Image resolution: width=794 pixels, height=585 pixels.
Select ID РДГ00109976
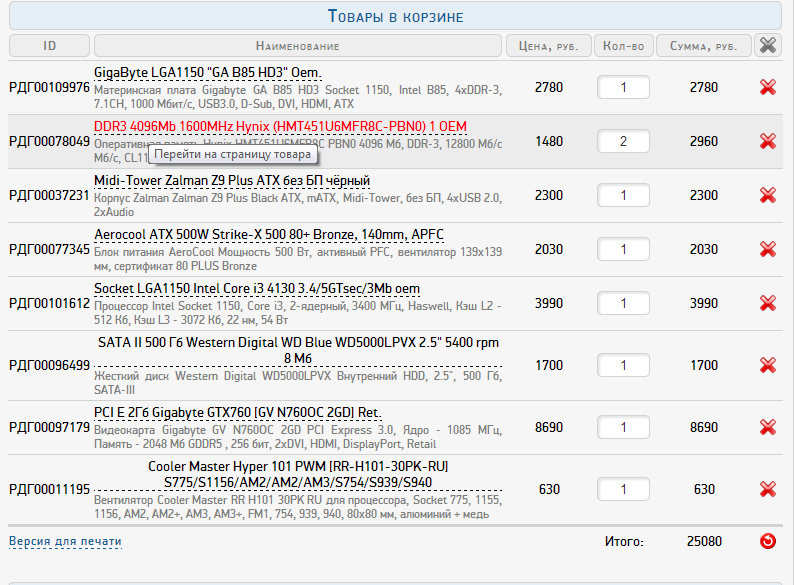pos(49,87)
